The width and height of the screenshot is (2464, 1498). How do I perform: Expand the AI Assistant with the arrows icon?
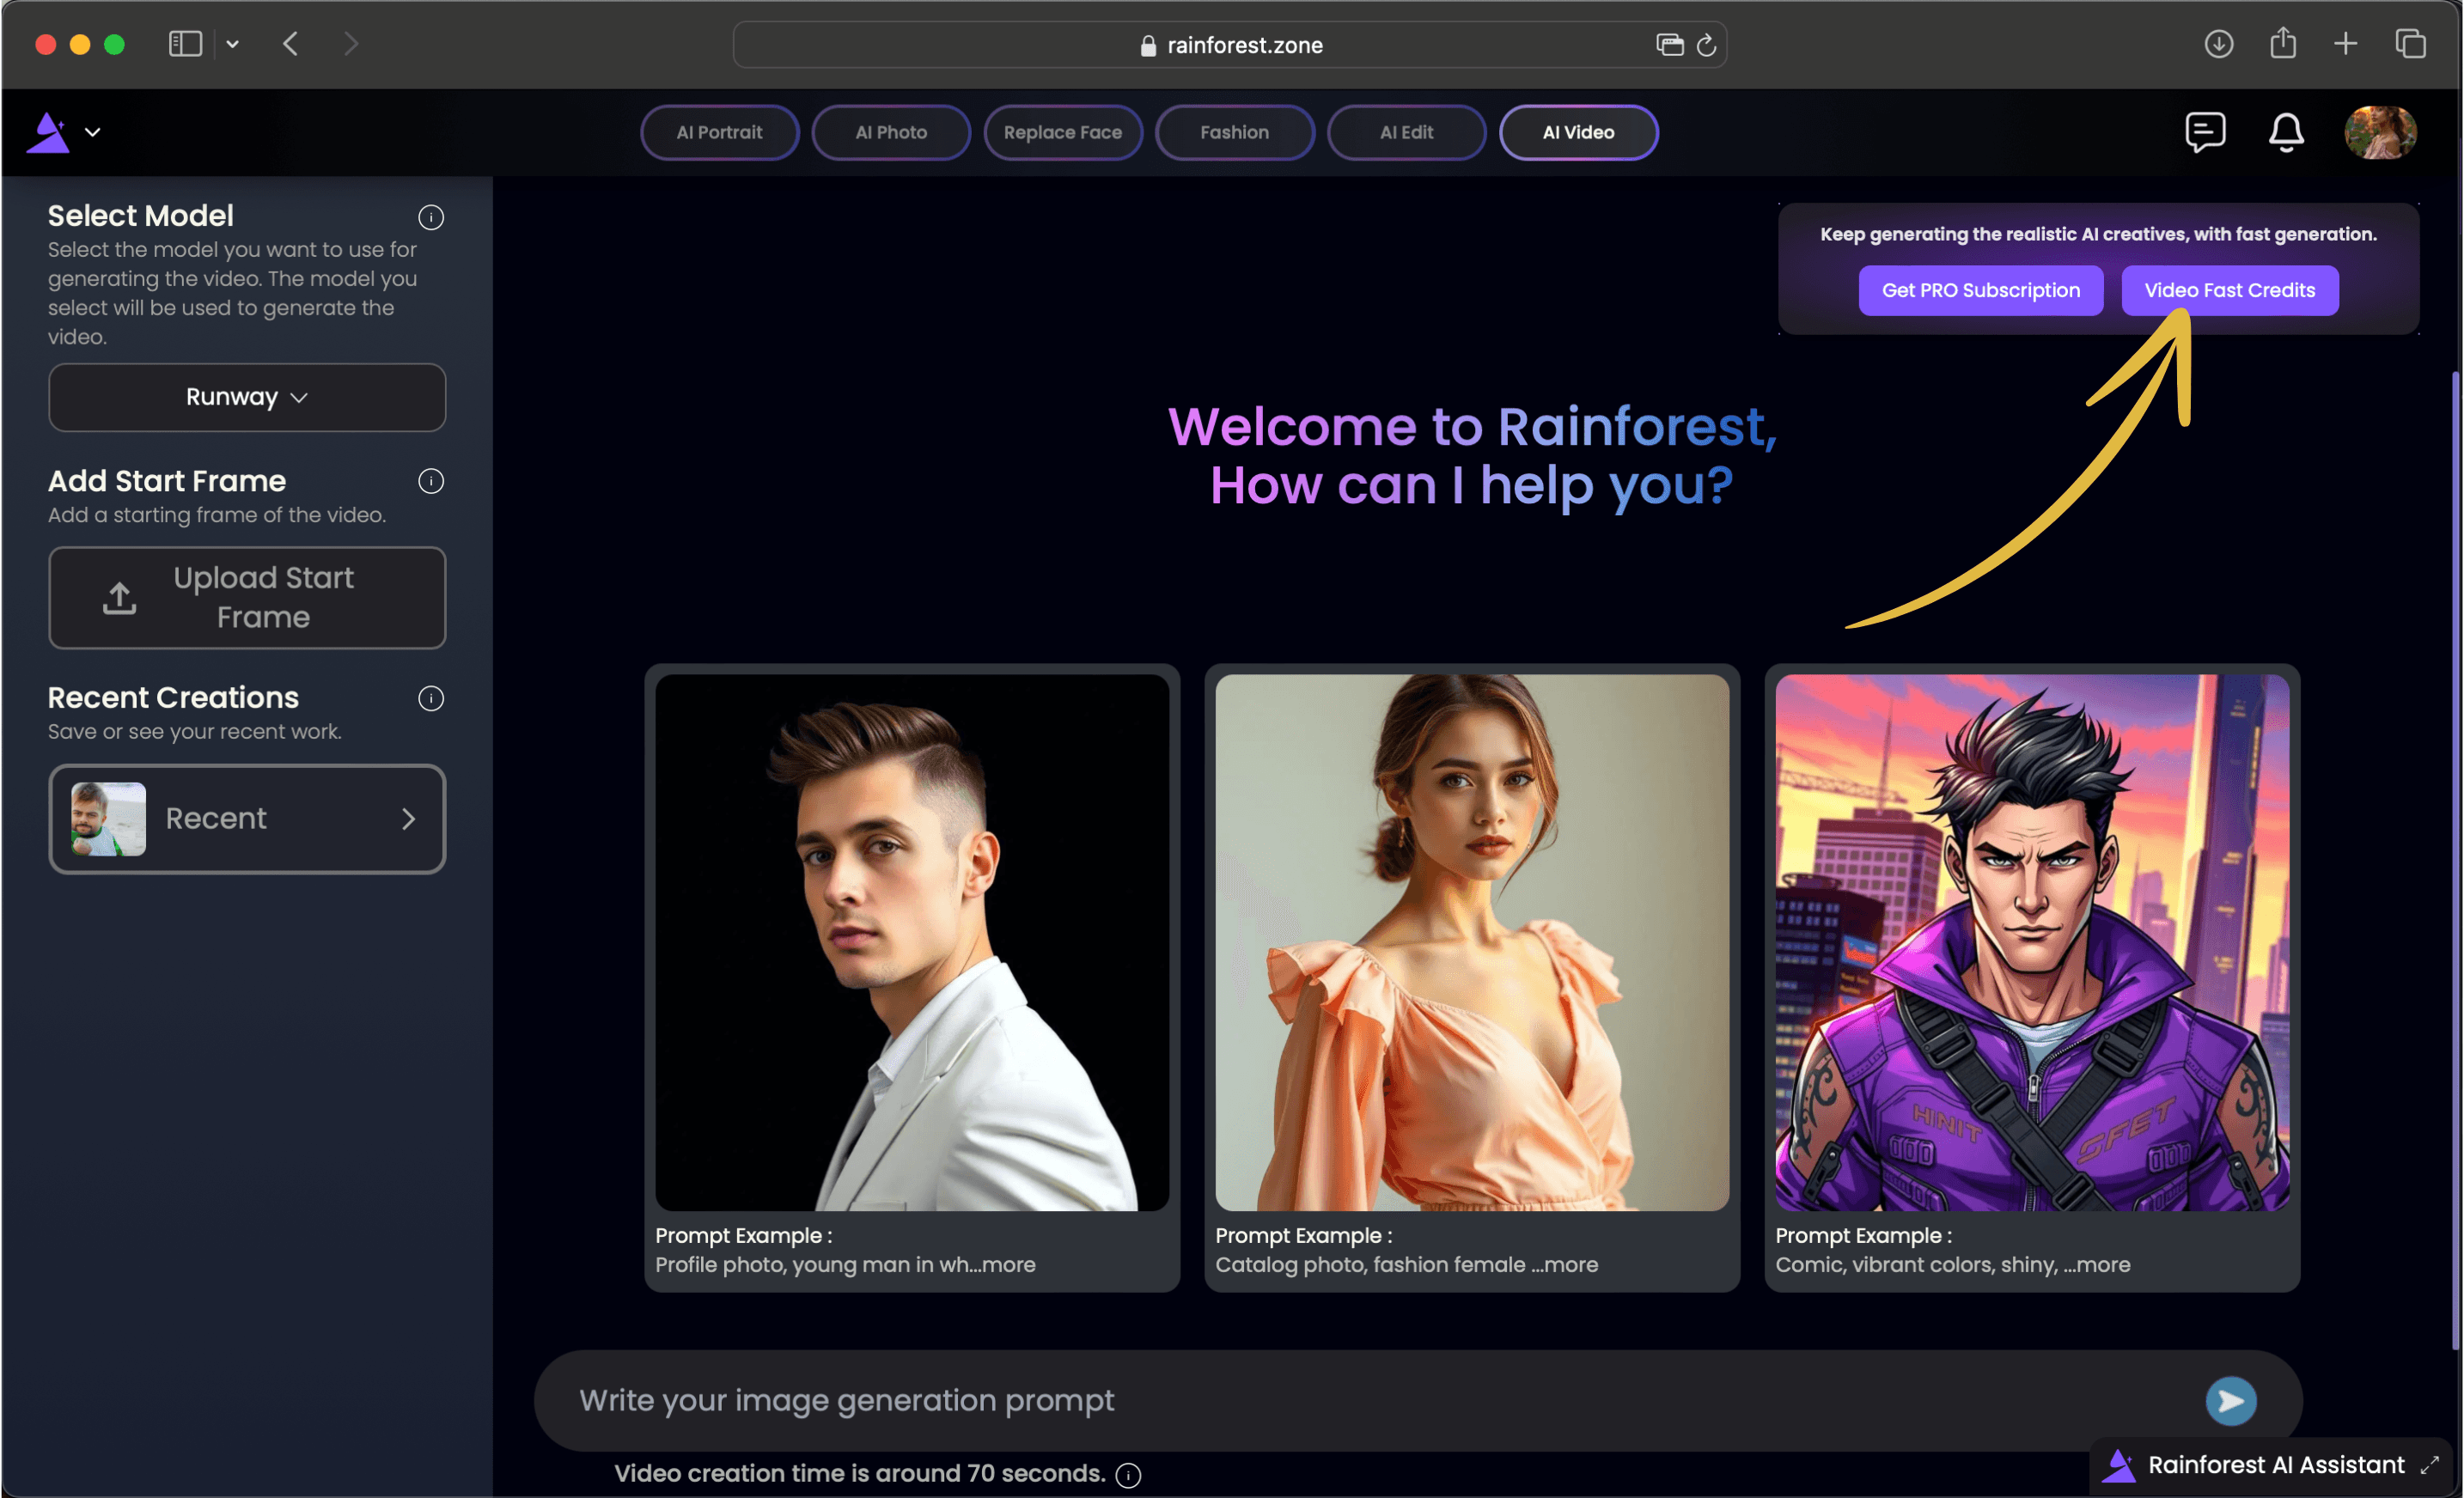[x=2429, y=1464]
